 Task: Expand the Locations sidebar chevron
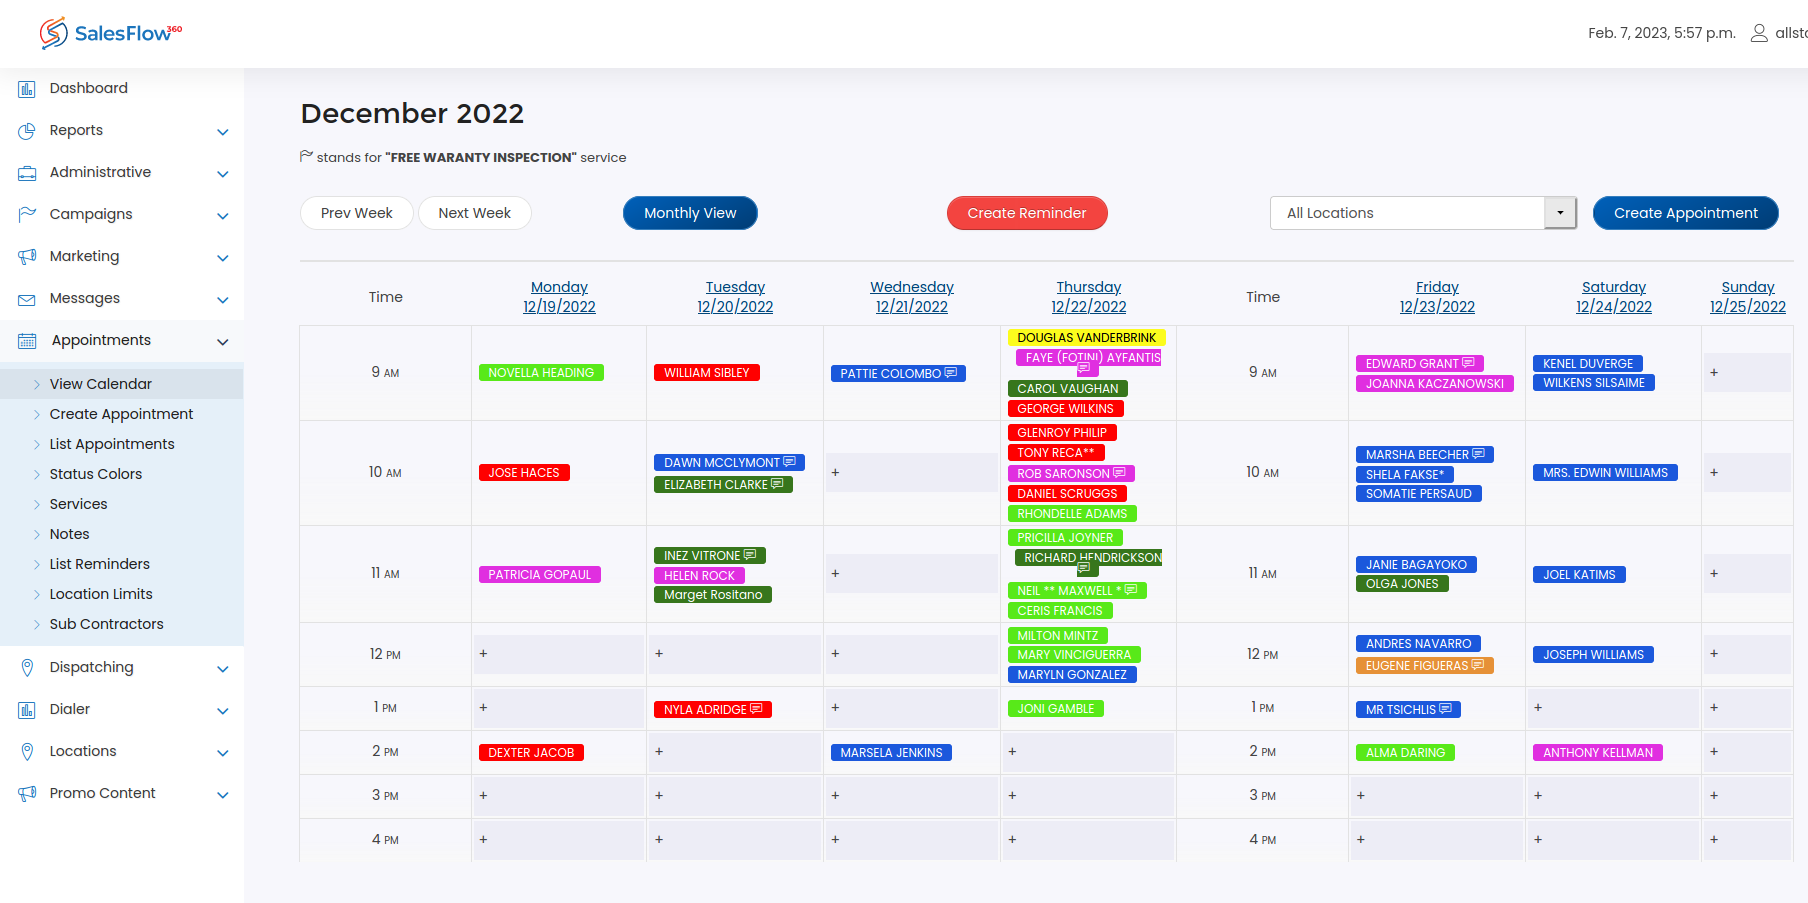(x=223, y=753)
